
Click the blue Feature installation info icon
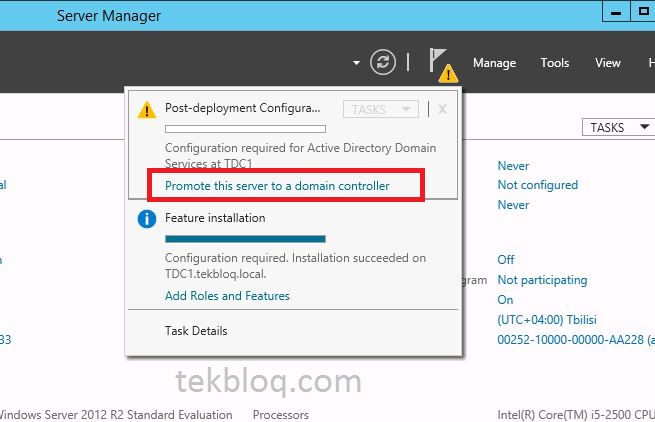[147, 219]
